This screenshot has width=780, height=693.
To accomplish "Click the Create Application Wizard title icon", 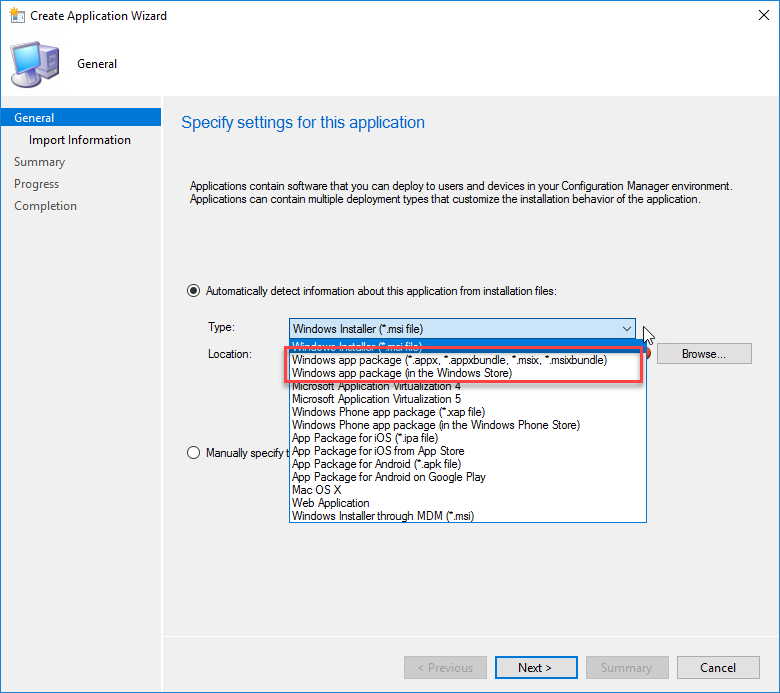I will [x=17, y=15].
